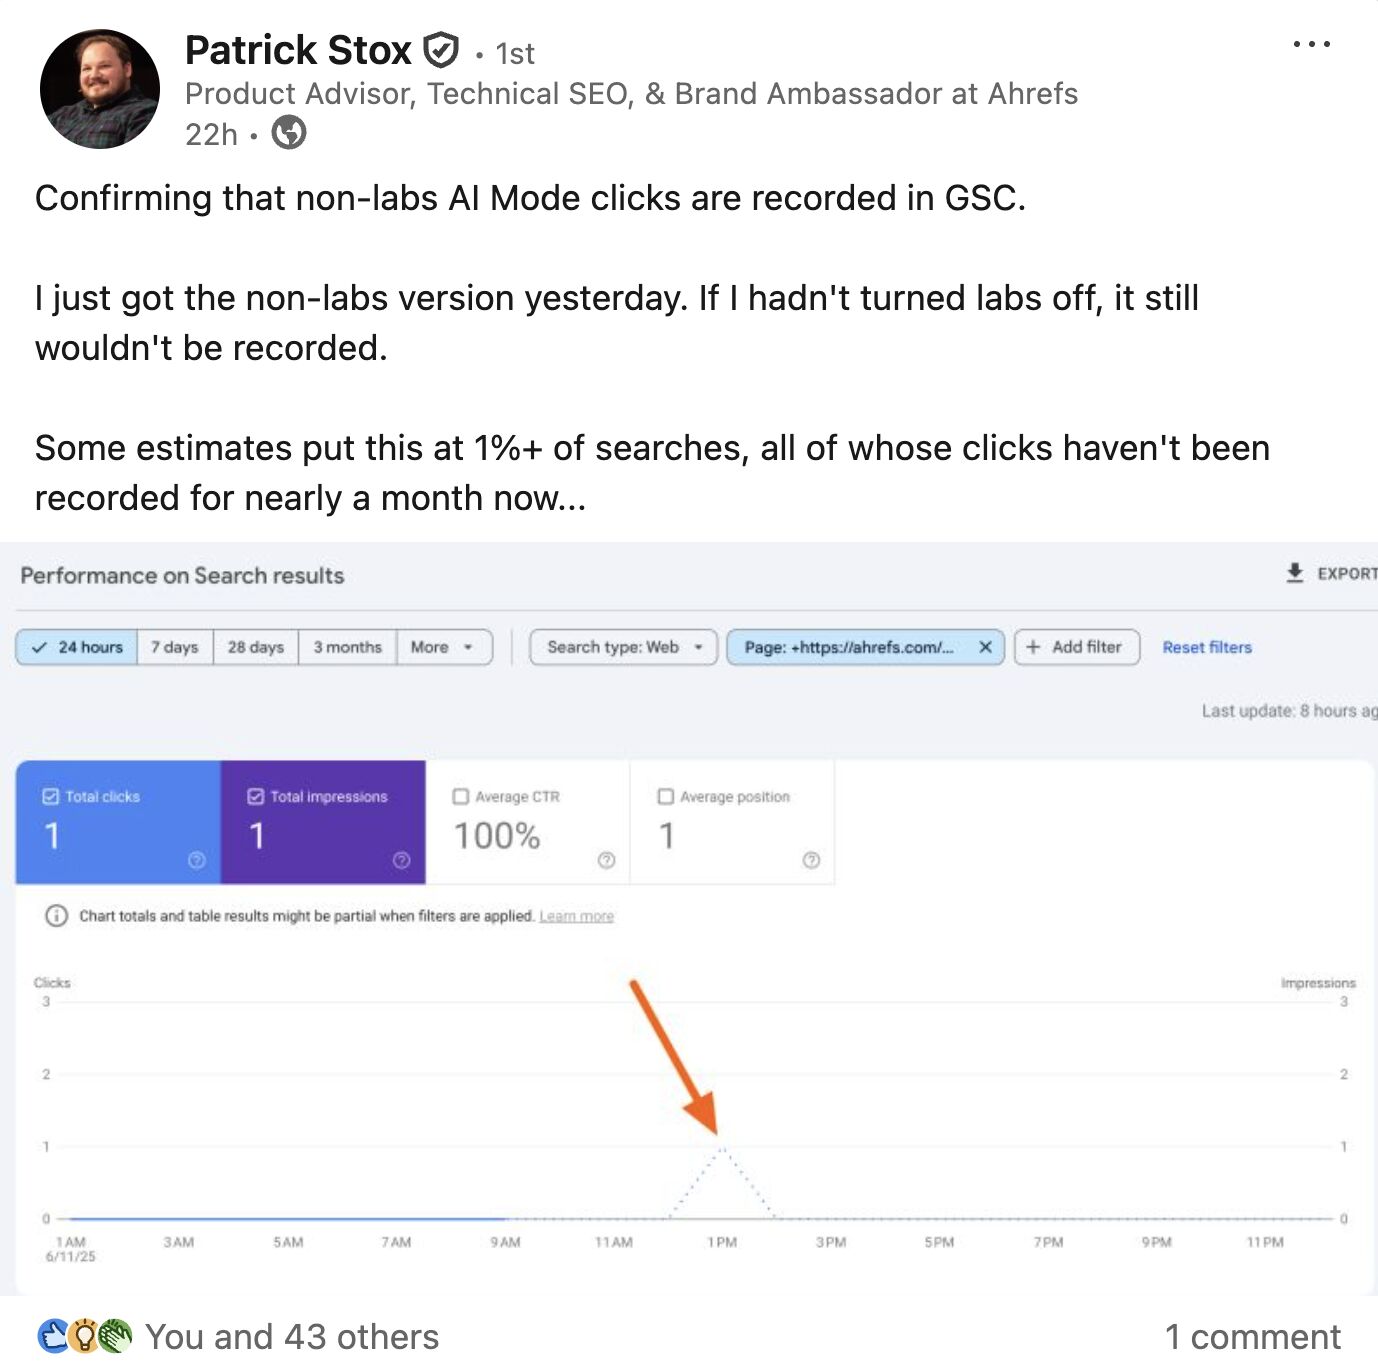Click the help icon on the Total clicks card
Screen dimensions: 1378x1370
tap(197, 861)
